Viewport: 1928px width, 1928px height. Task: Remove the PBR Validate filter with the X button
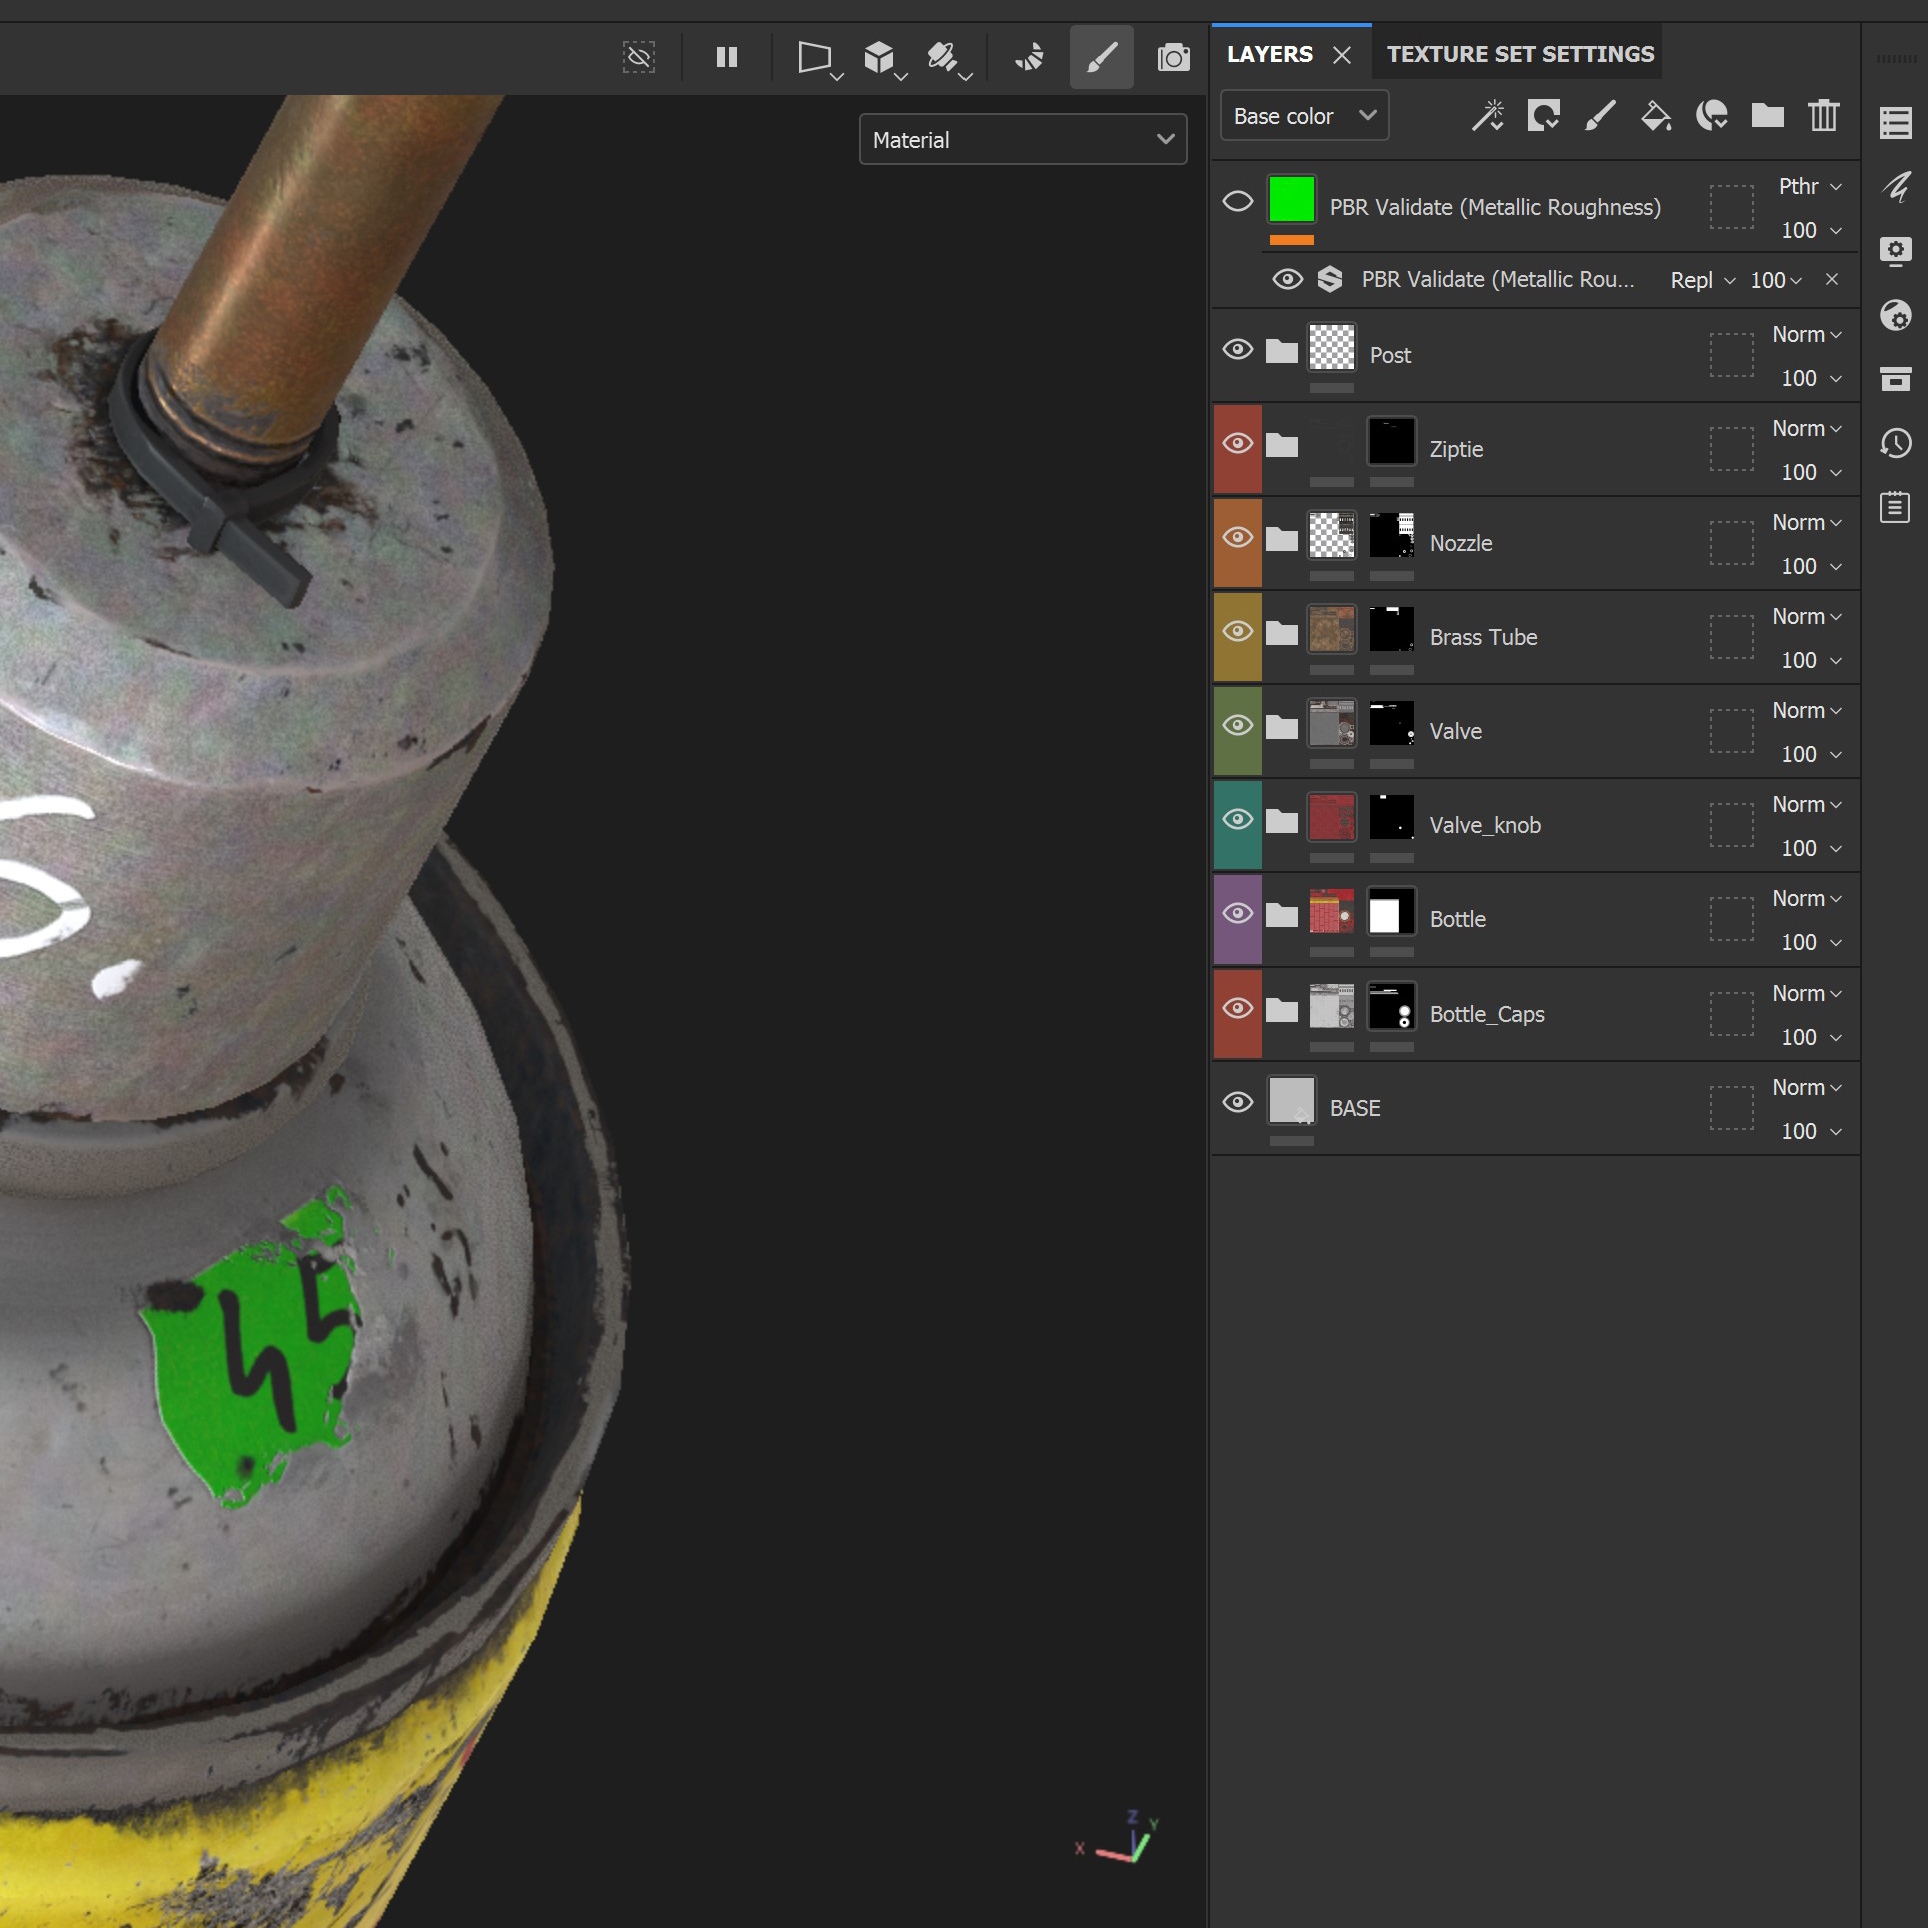click(1832, 280)
